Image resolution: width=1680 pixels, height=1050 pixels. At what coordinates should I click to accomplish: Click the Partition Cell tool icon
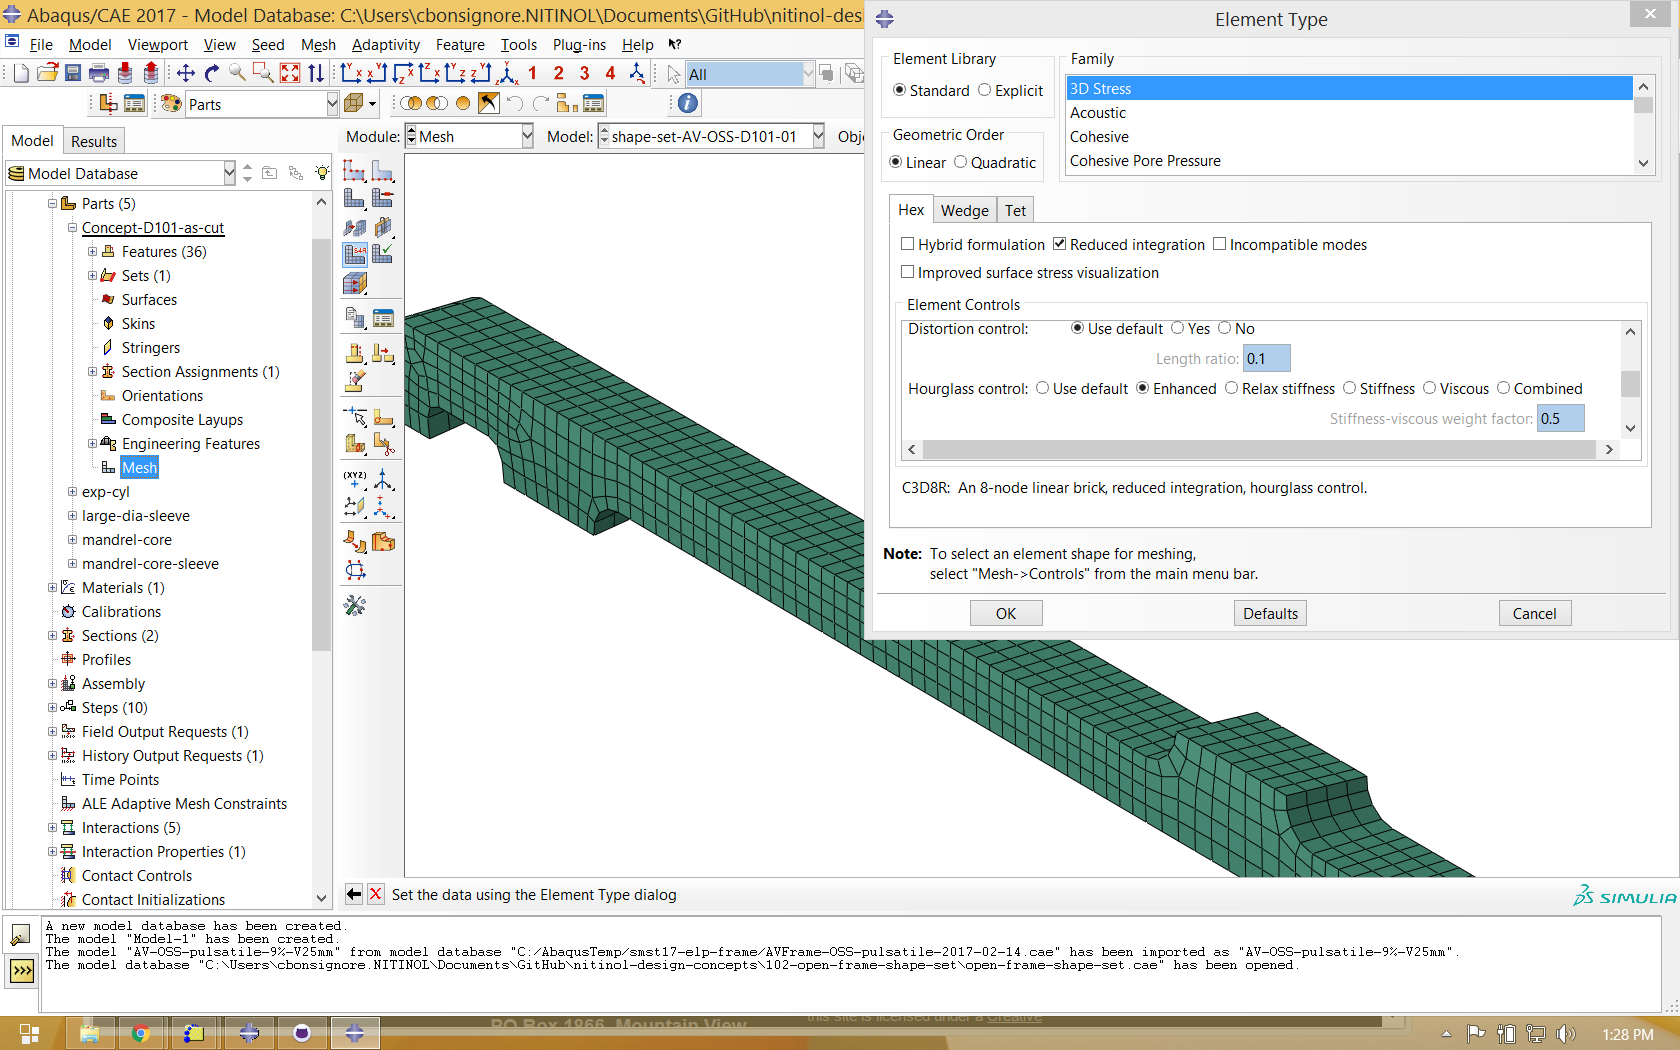(355, 443)
